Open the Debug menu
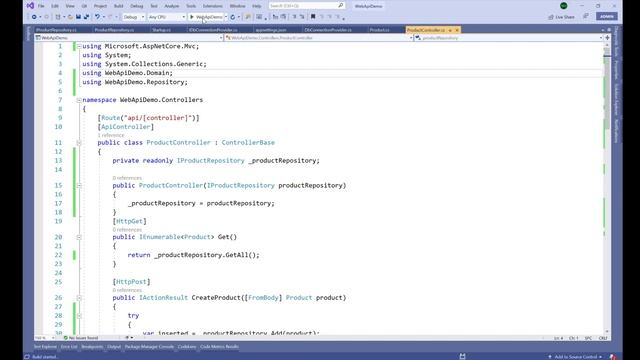The height and width of the screenshot is (360, 640). pyautogui.click(x=137, y=6)
